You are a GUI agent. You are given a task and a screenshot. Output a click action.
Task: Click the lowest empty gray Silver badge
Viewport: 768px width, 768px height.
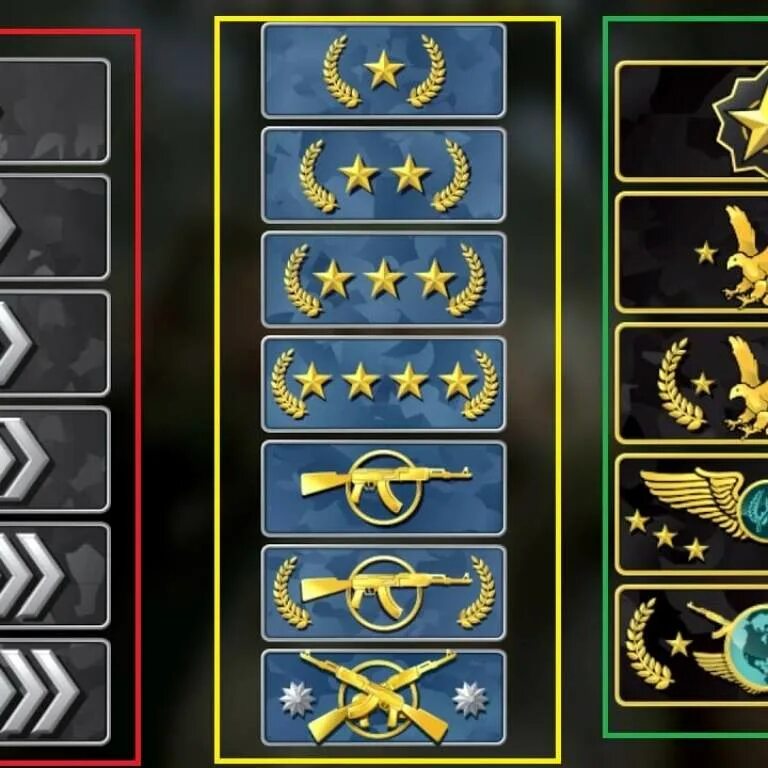click(x=54, y=111)
